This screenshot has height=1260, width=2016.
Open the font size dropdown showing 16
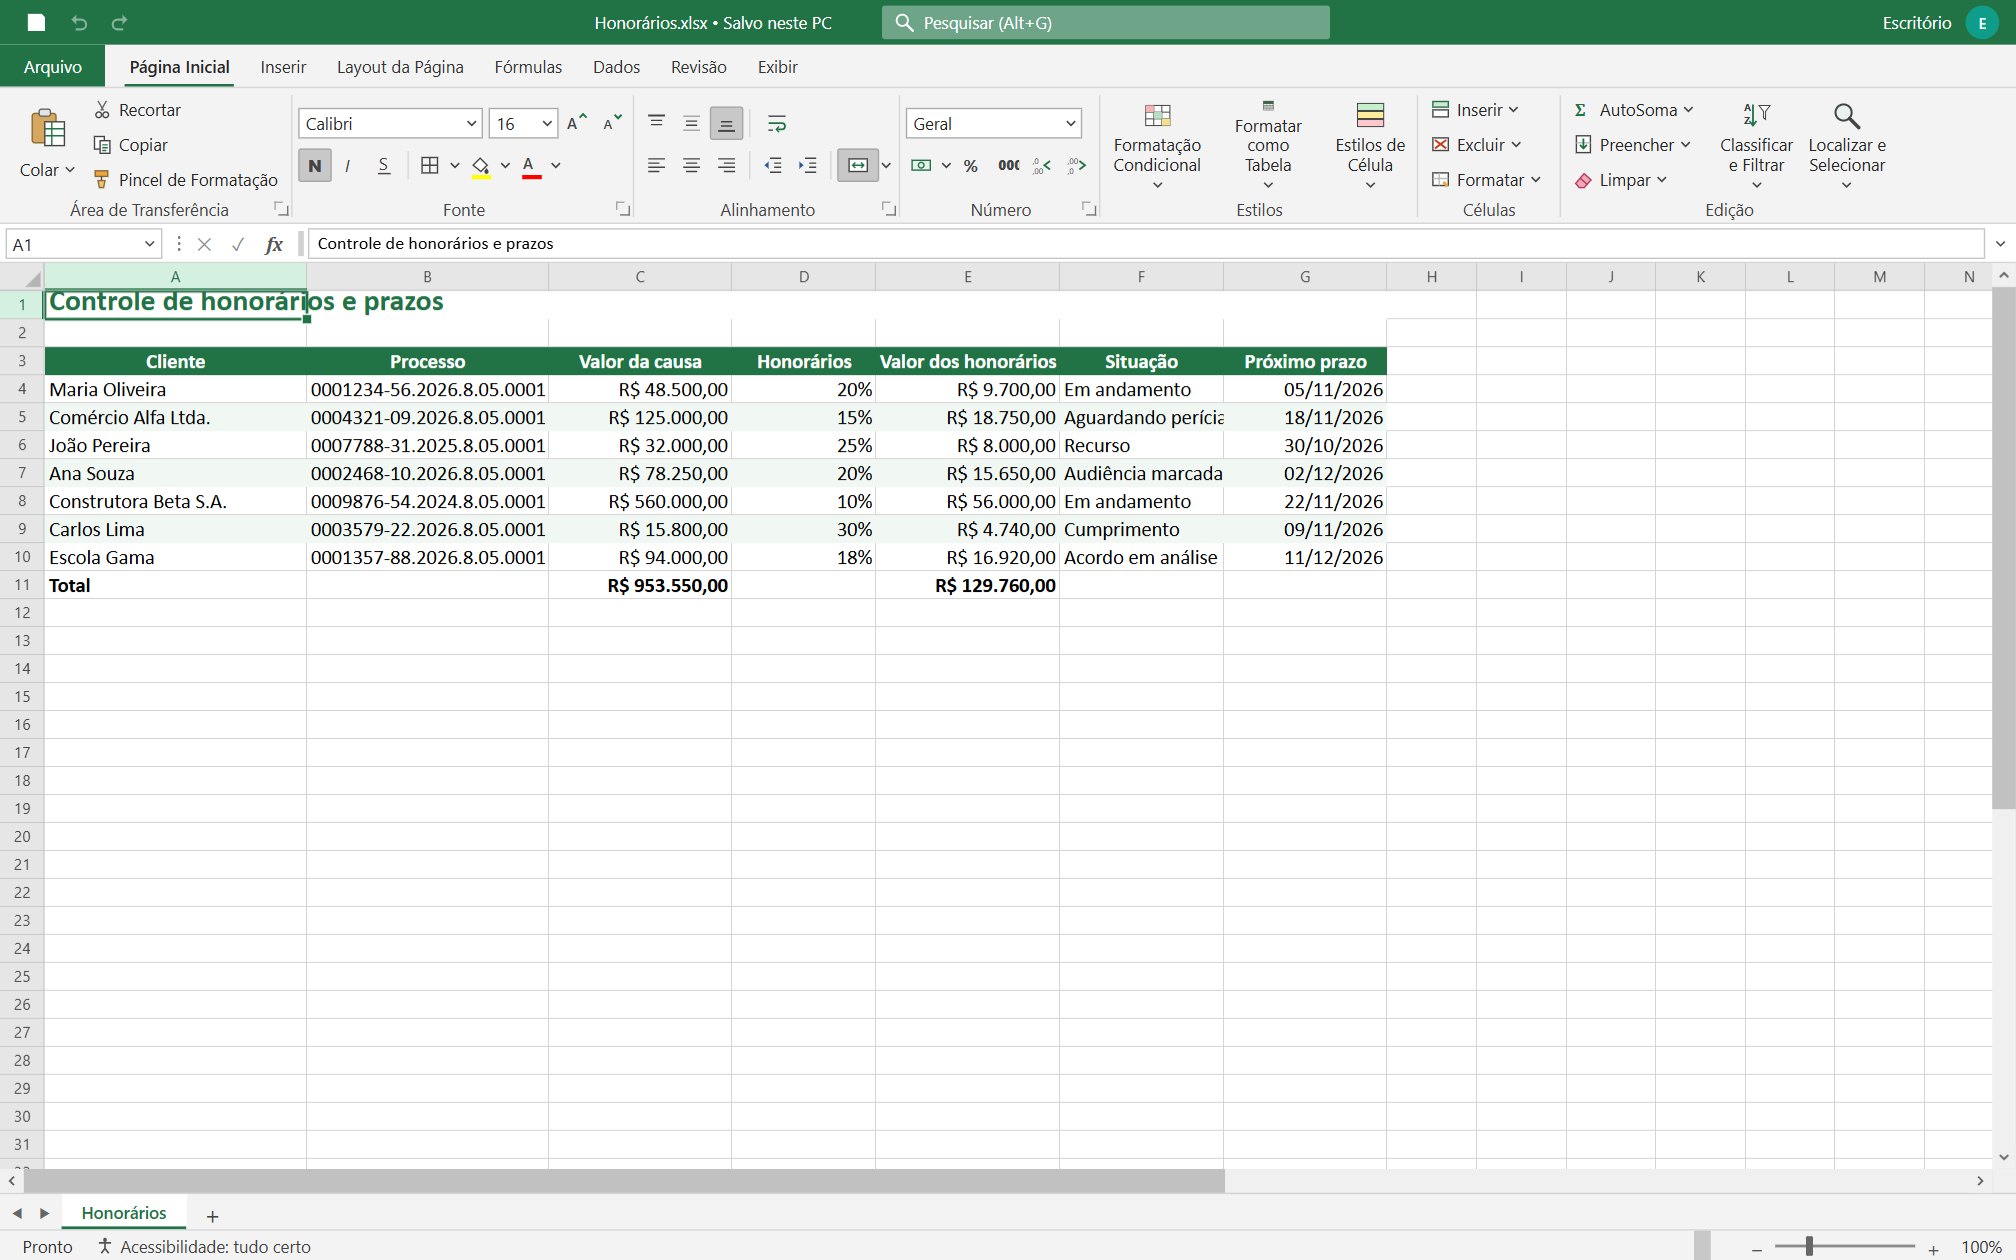point(547,123)
